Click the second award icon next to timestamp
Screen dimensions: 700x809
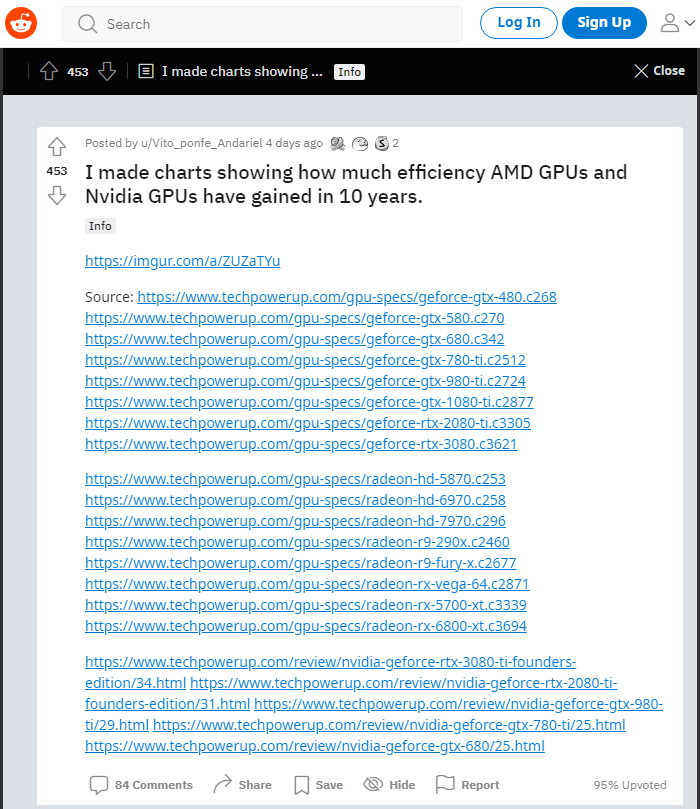[x=360, y=143]
